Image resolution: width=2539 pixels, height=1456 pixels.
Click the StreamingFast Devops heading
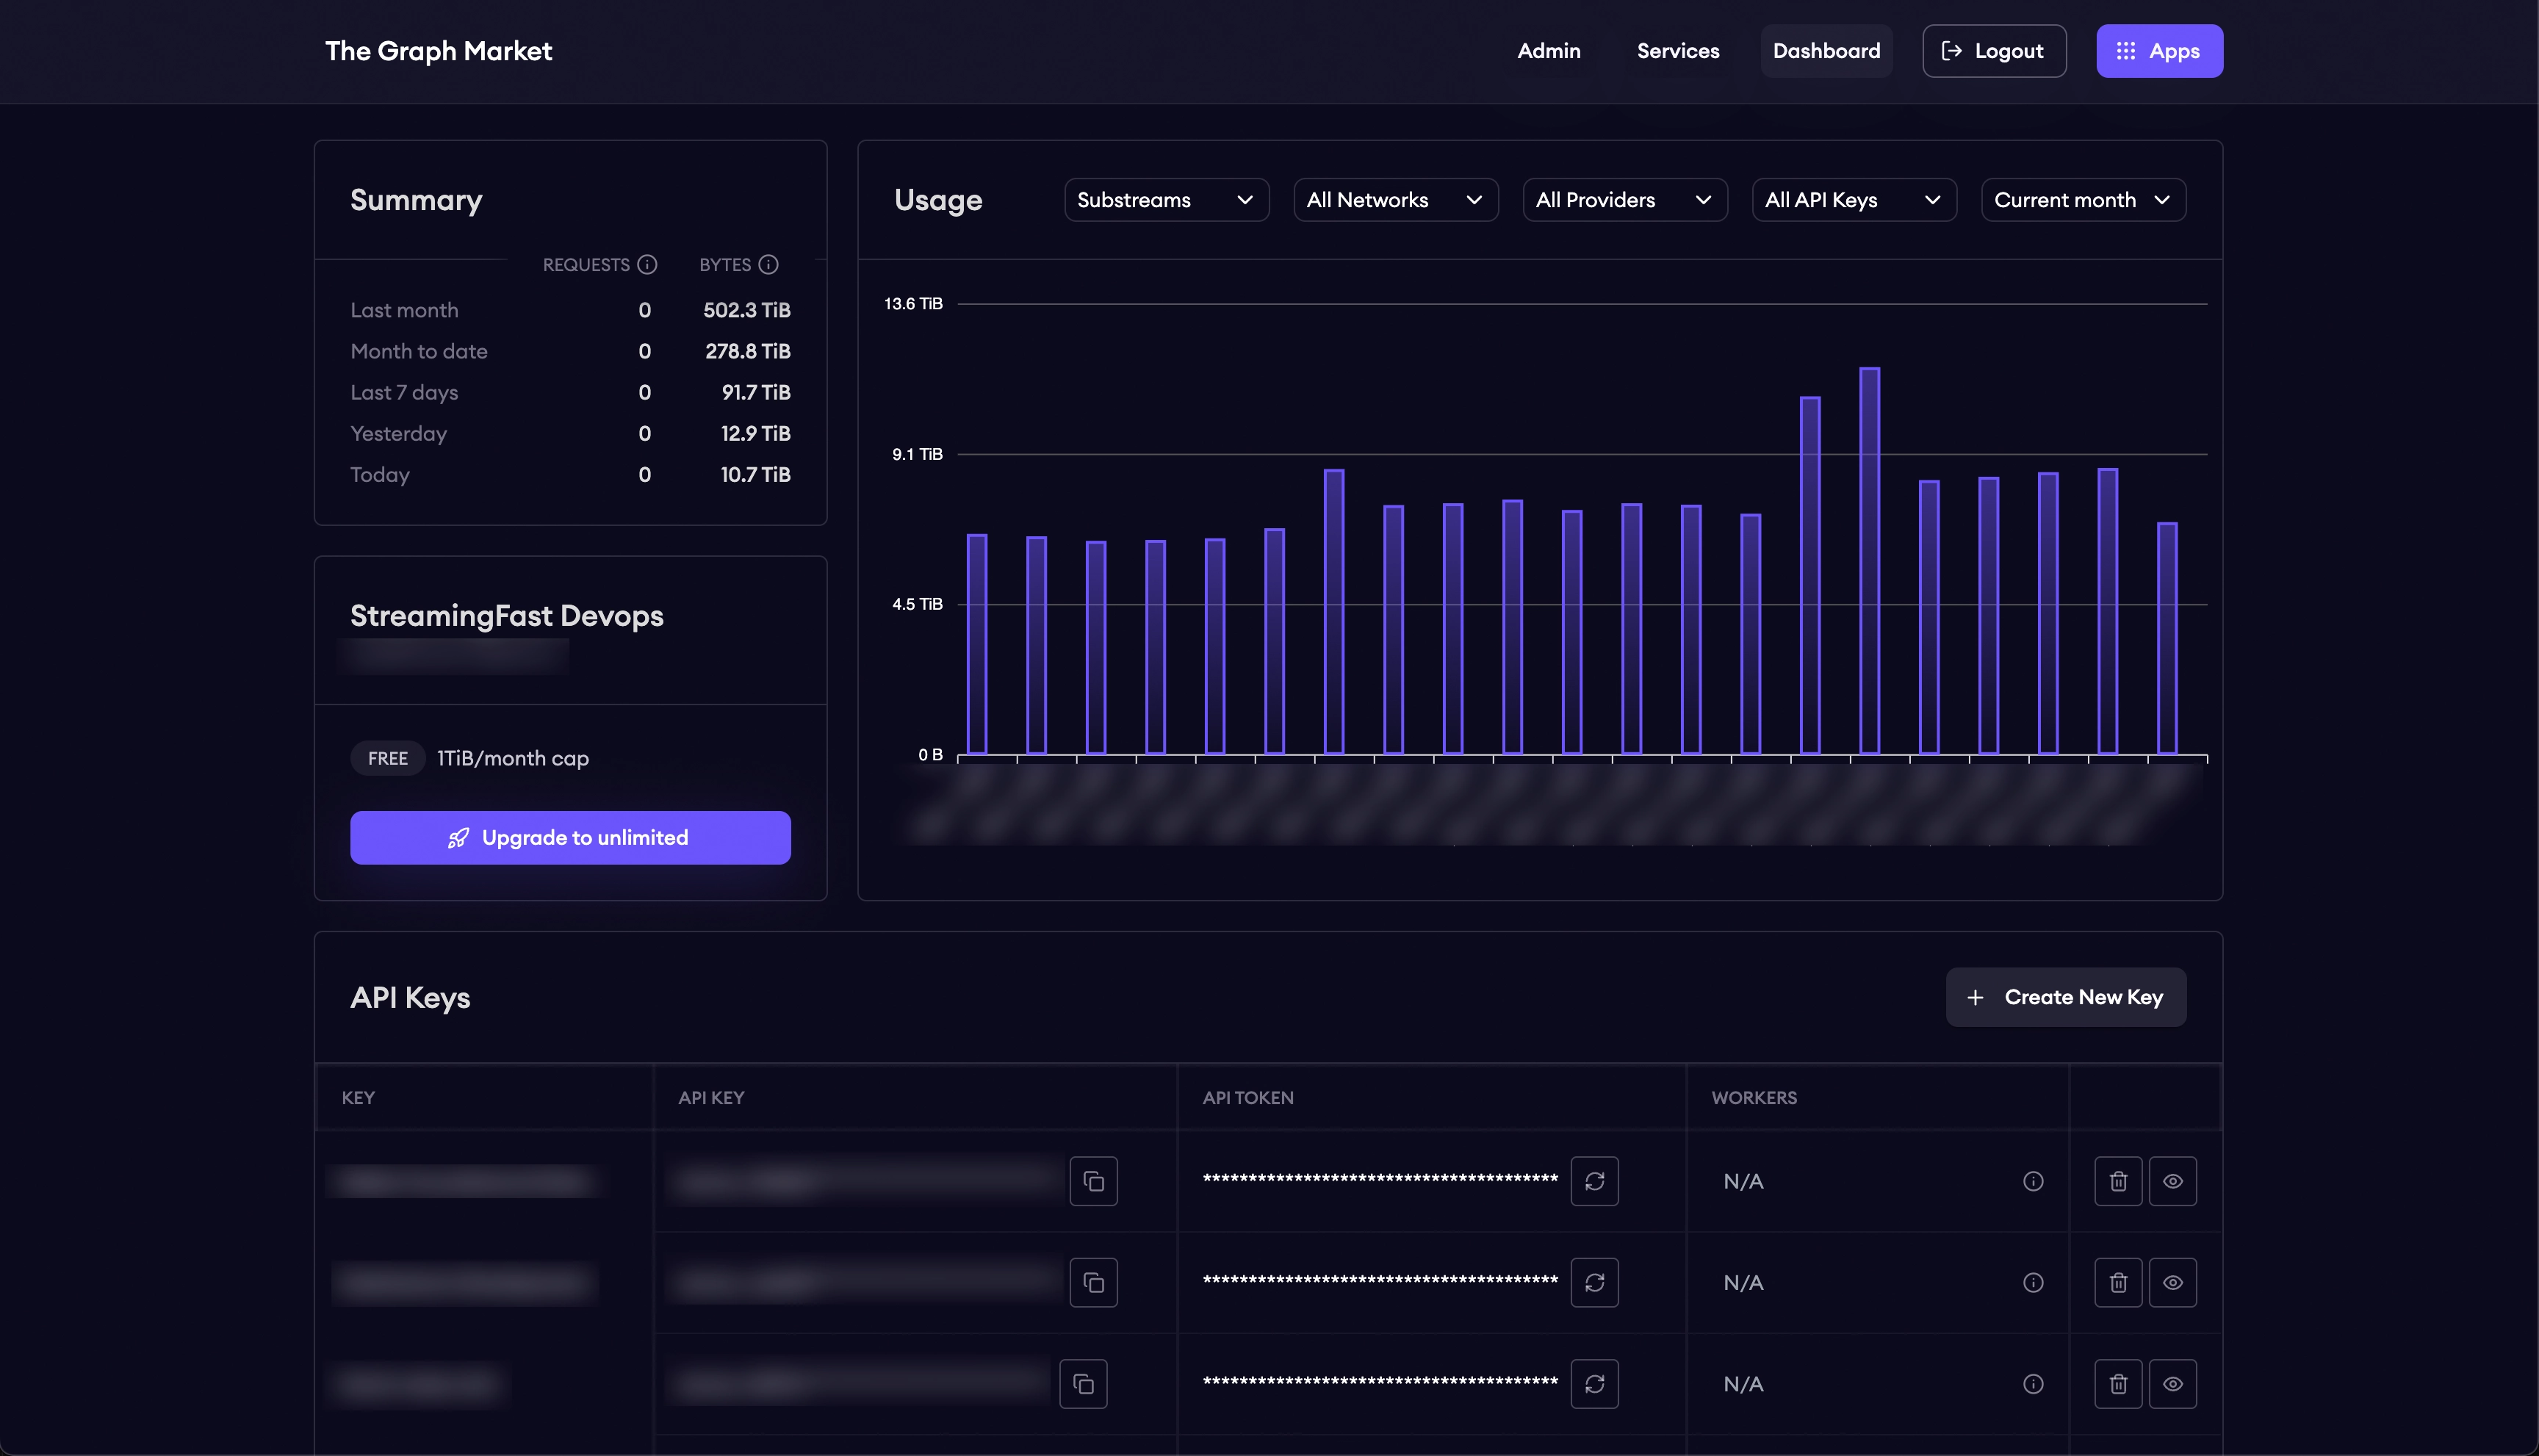pos(507,616)
